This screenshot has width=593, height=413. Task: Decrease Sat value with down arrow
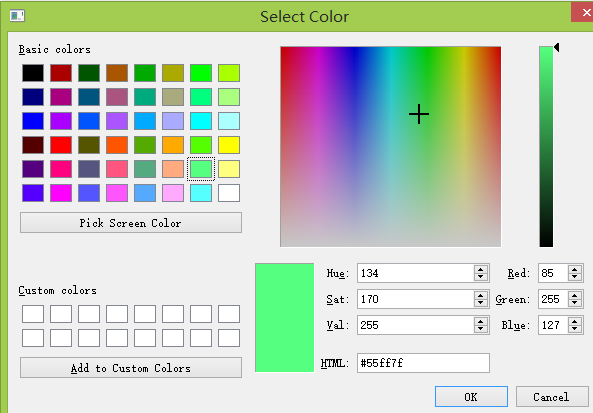pyautogui.click(x=480, y=303)
